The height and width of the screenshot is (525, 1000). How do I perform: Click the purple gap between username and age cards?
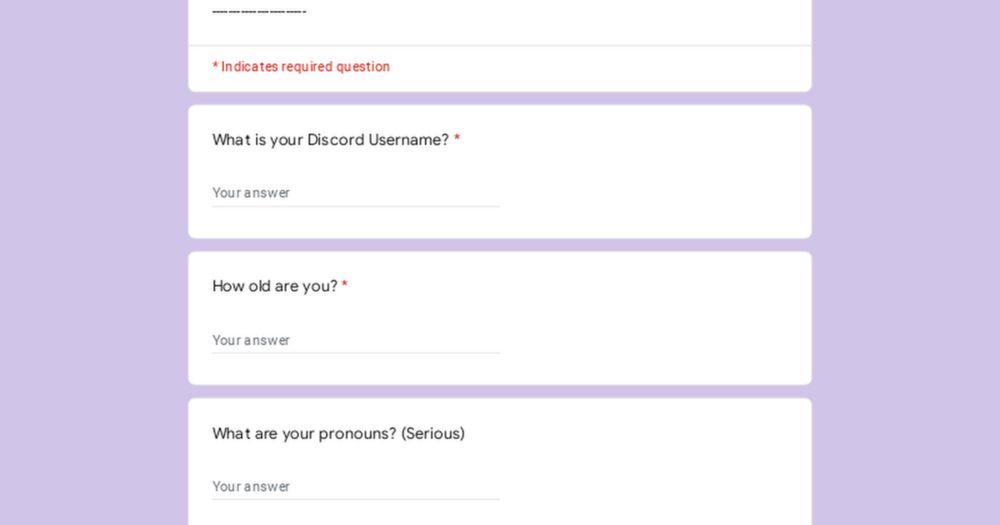pos(500,245)
